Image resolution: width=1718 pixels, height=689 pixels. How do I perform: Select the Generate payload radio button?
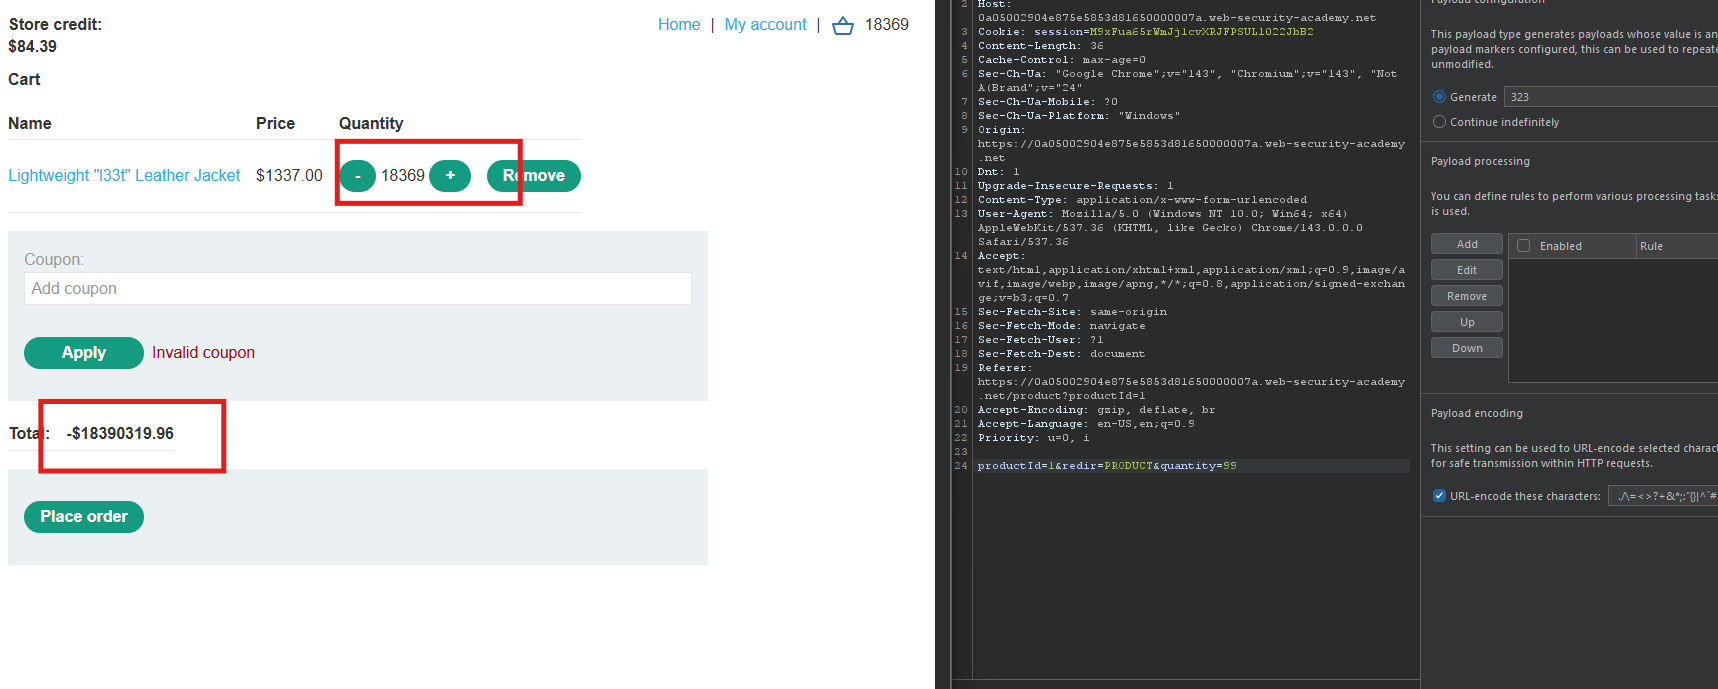(x=1439, y=97)
